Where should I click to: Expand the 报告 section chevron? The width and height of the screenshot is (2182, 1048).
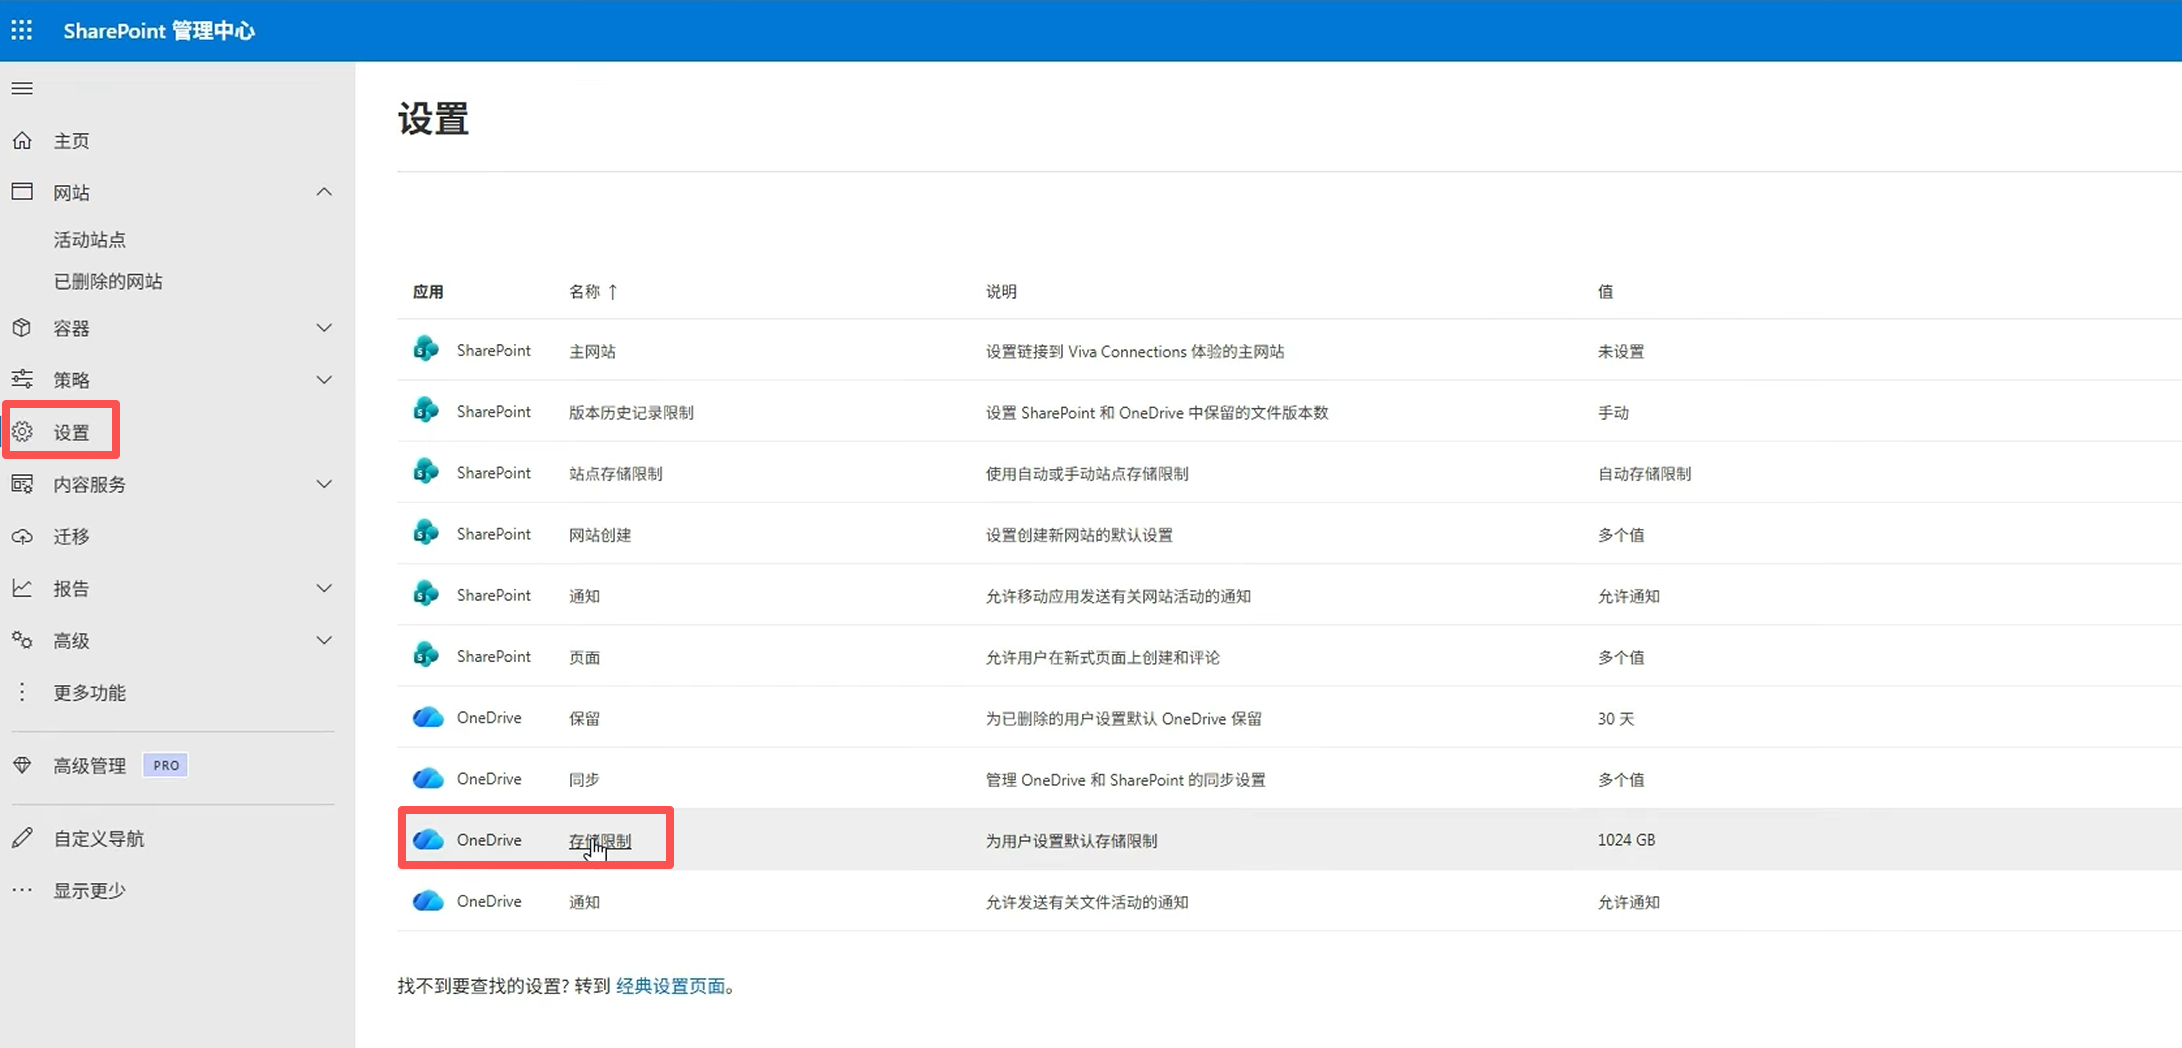324,587
